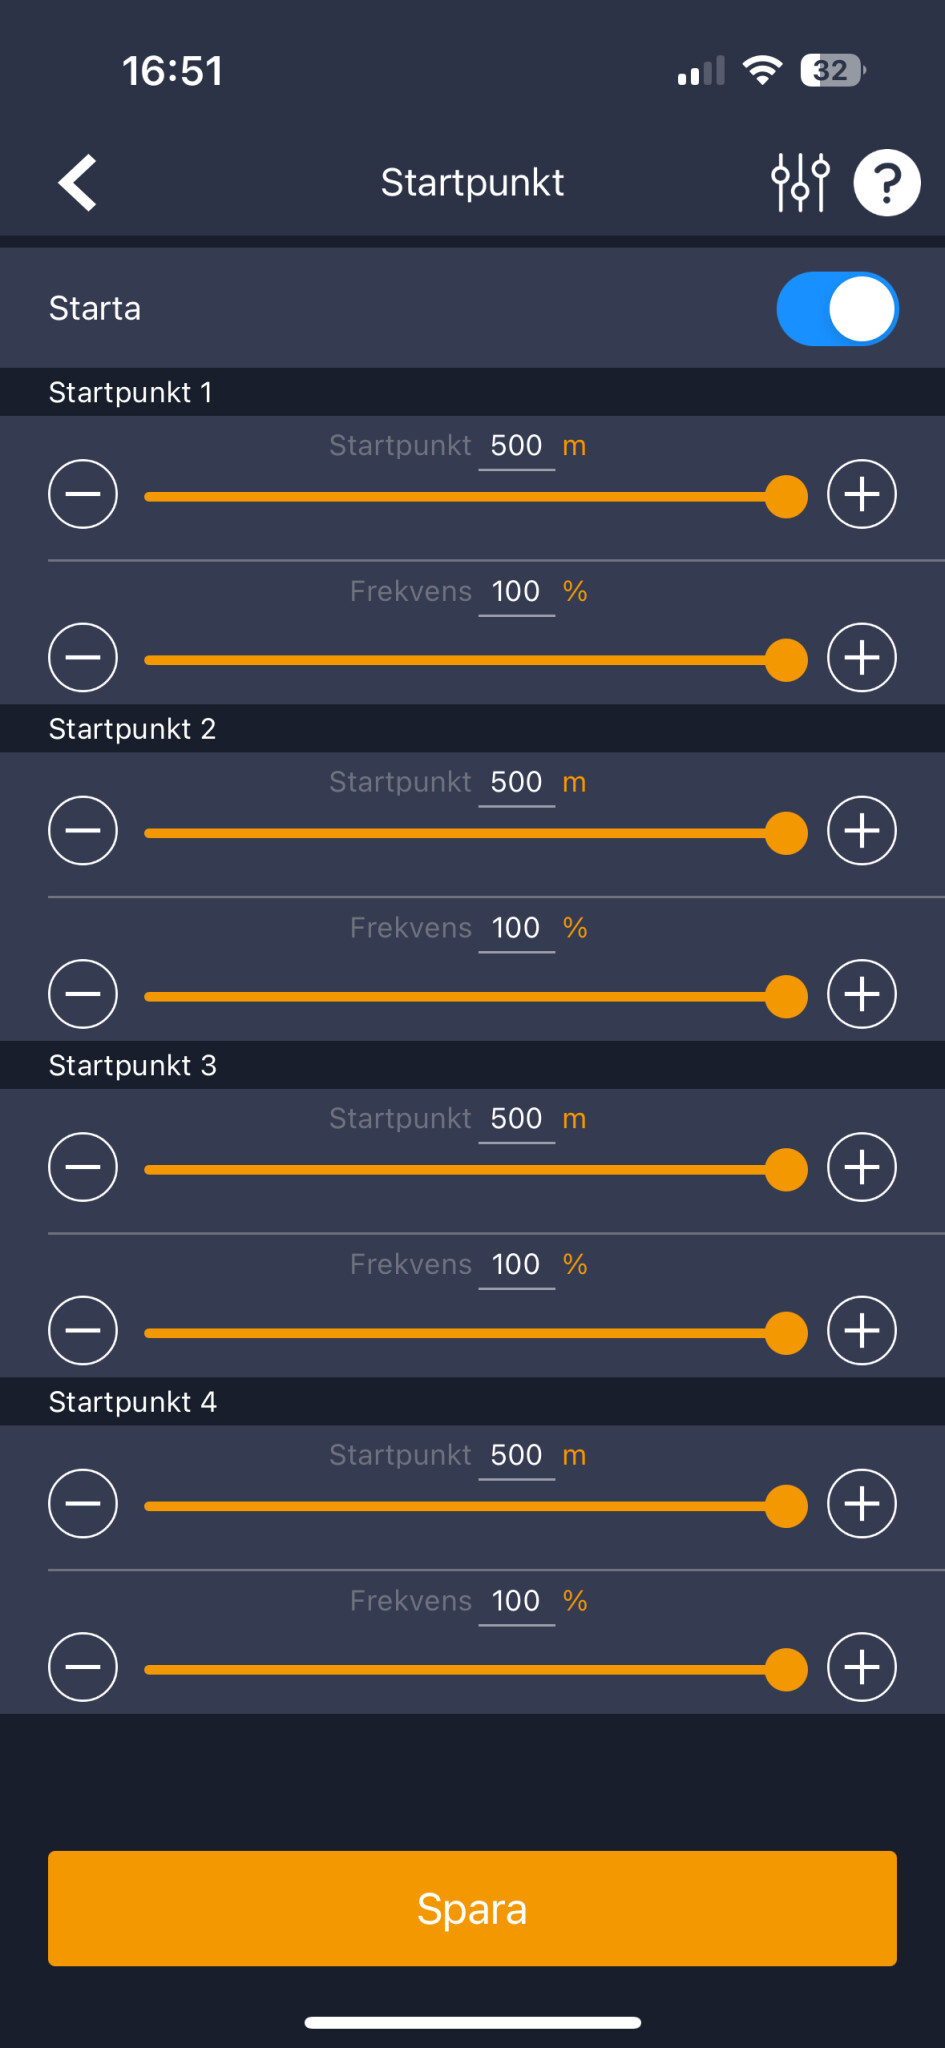Decrease Startpunkt 4 Frekvens with minus
Image resolution: width=945 pixels, height=2048 pixels.
tap(83, 1667)
